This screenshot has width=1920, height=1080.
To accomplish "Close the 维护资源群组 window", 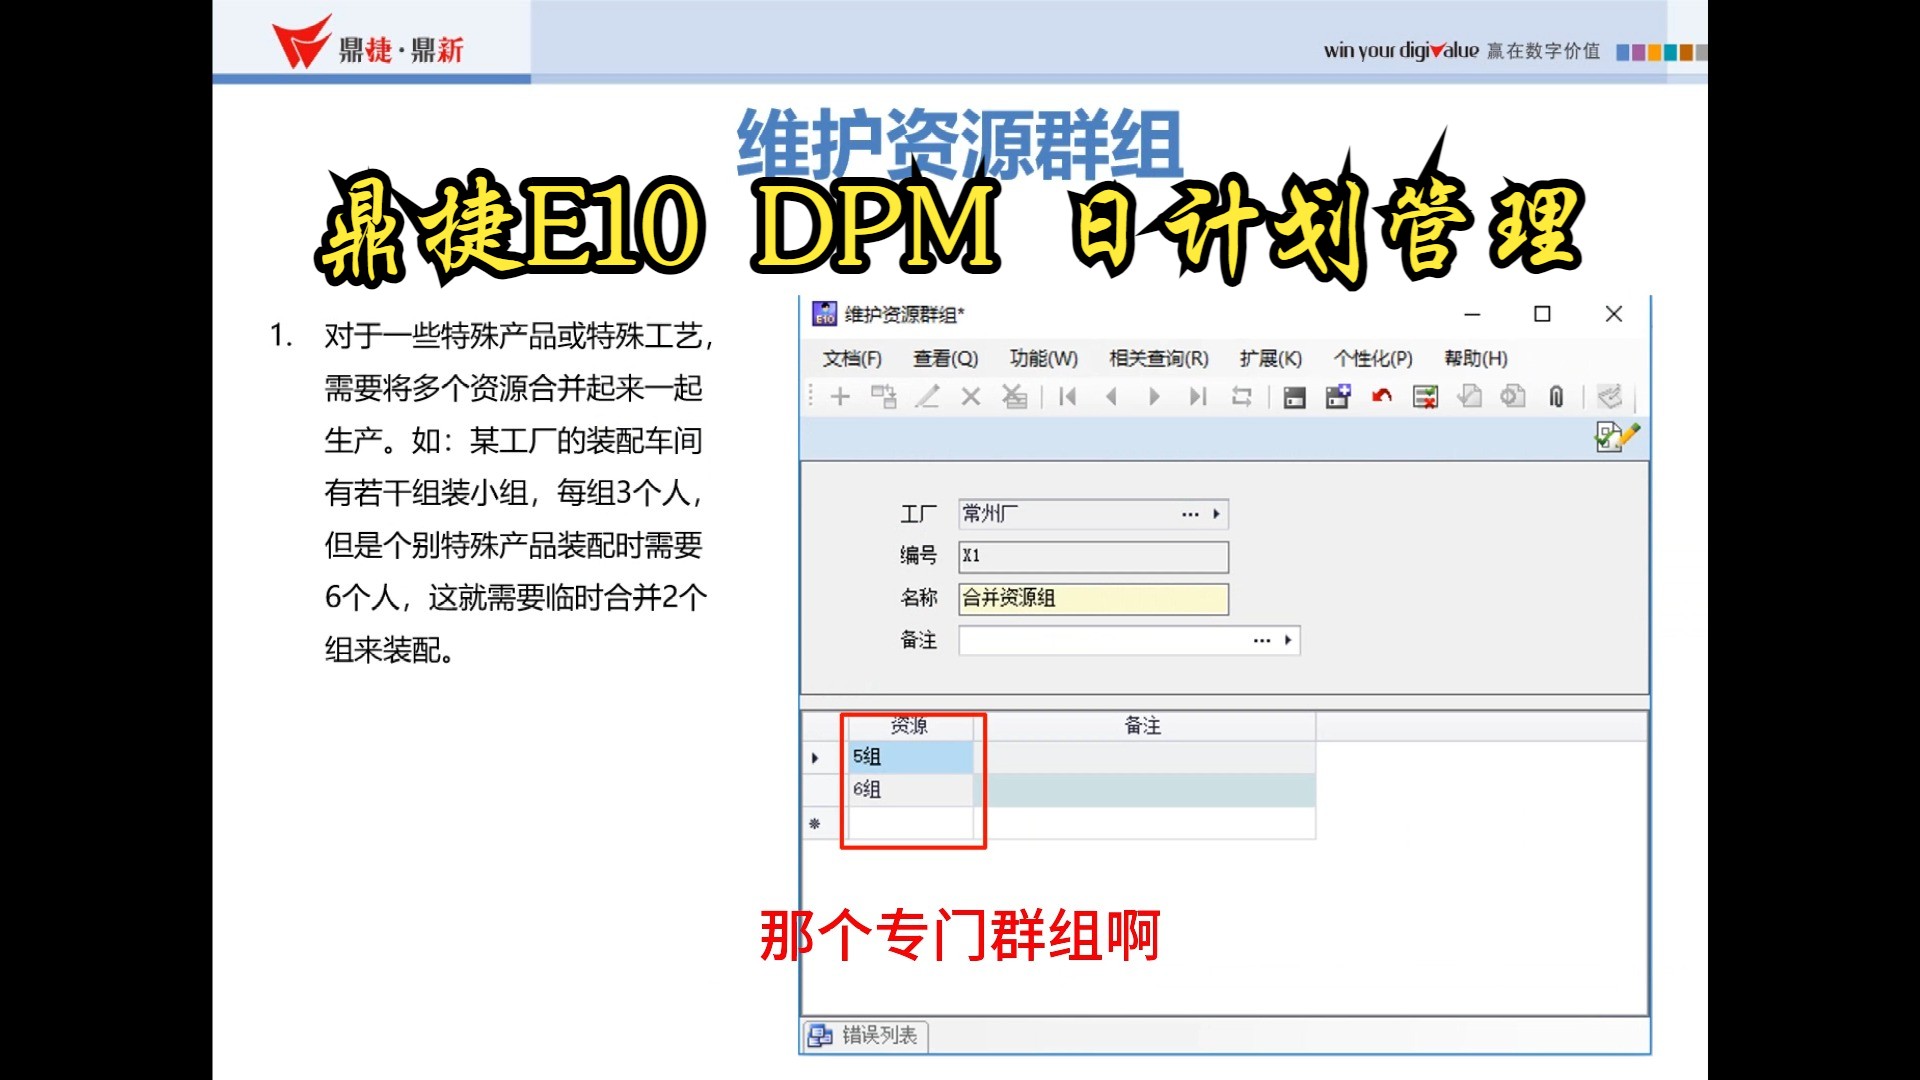I will [x=1613, y=314].
